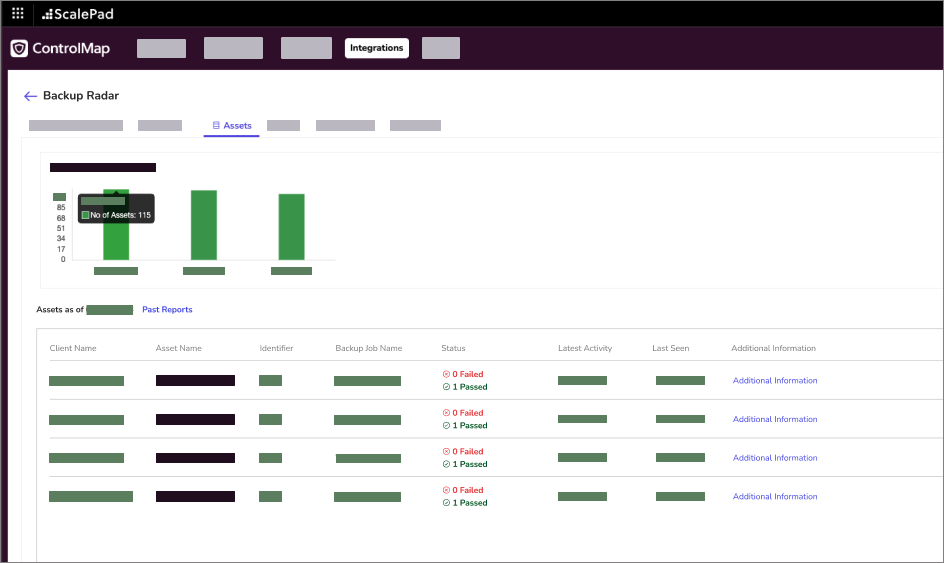Click the Backup Job Name column header
Image resolution: width=944 pixels, height=563 pixels.
coord(368,348)
